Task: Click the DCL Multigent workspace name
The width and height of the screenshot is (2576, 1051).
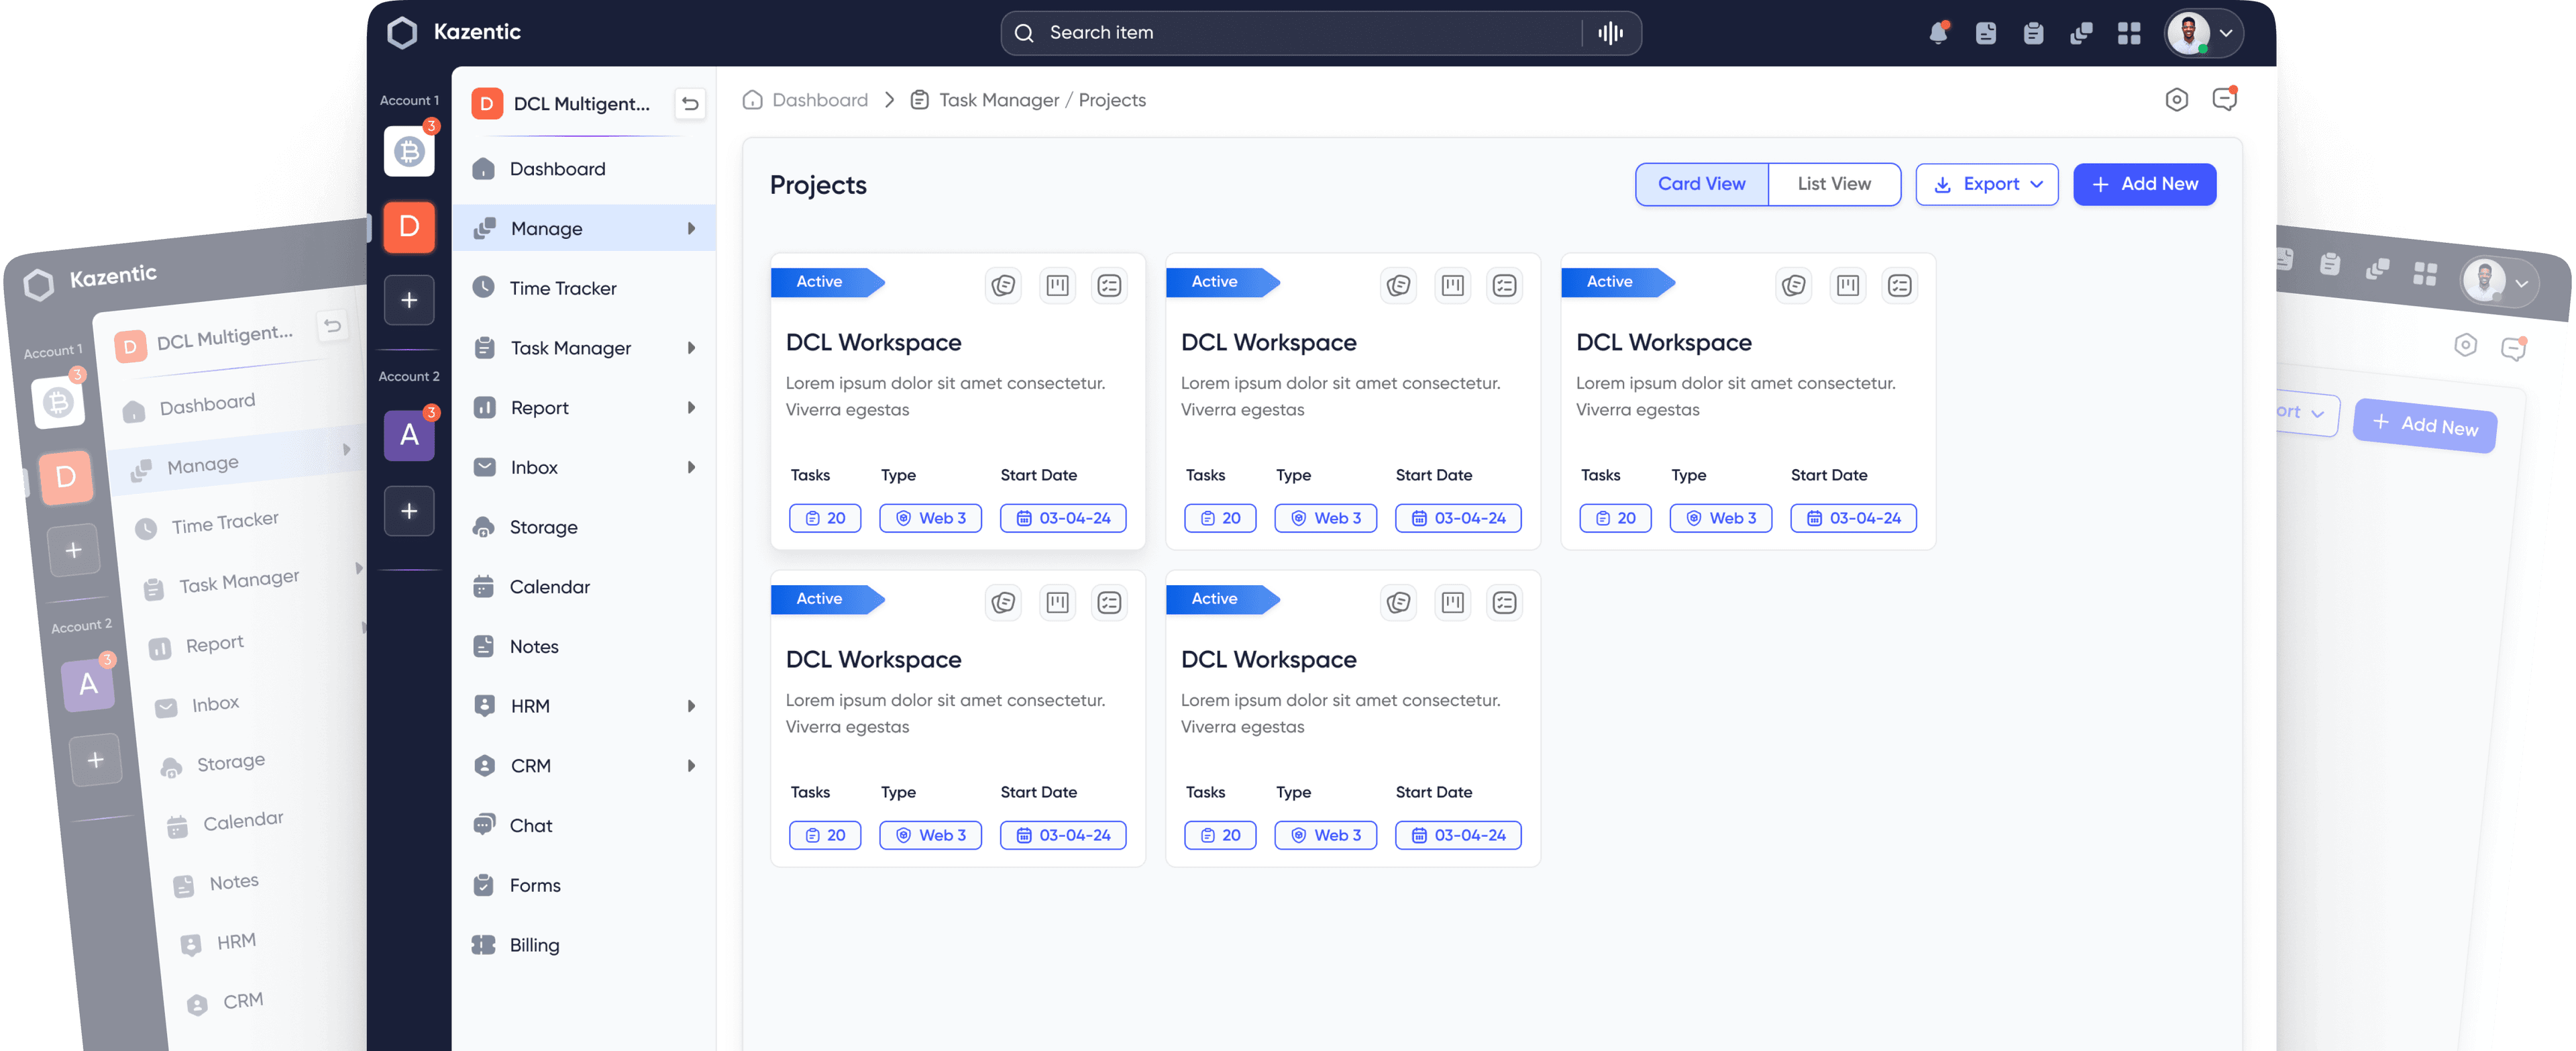Action: 581,103
